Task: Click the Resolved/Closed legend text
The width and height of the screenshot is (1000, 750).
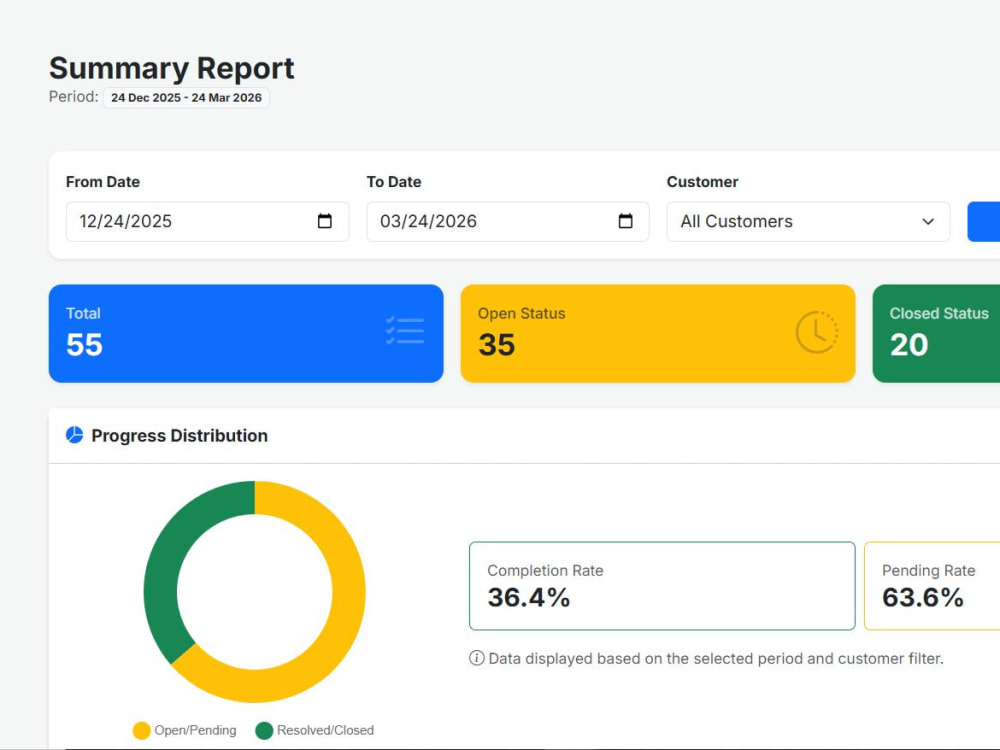Action: [x=325, y=730]
